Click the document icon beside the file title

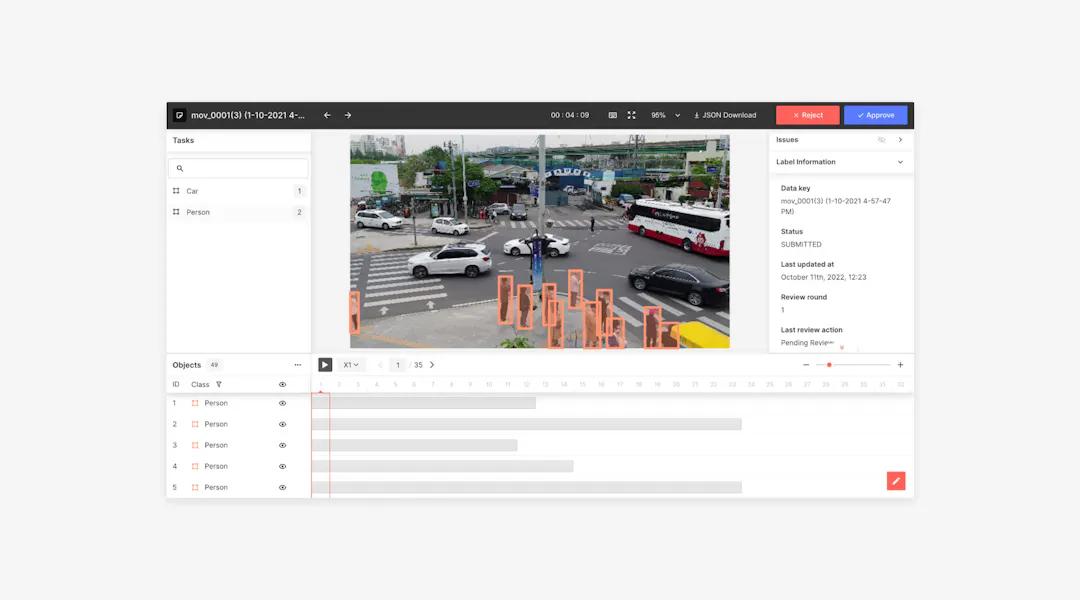[179, 115]
